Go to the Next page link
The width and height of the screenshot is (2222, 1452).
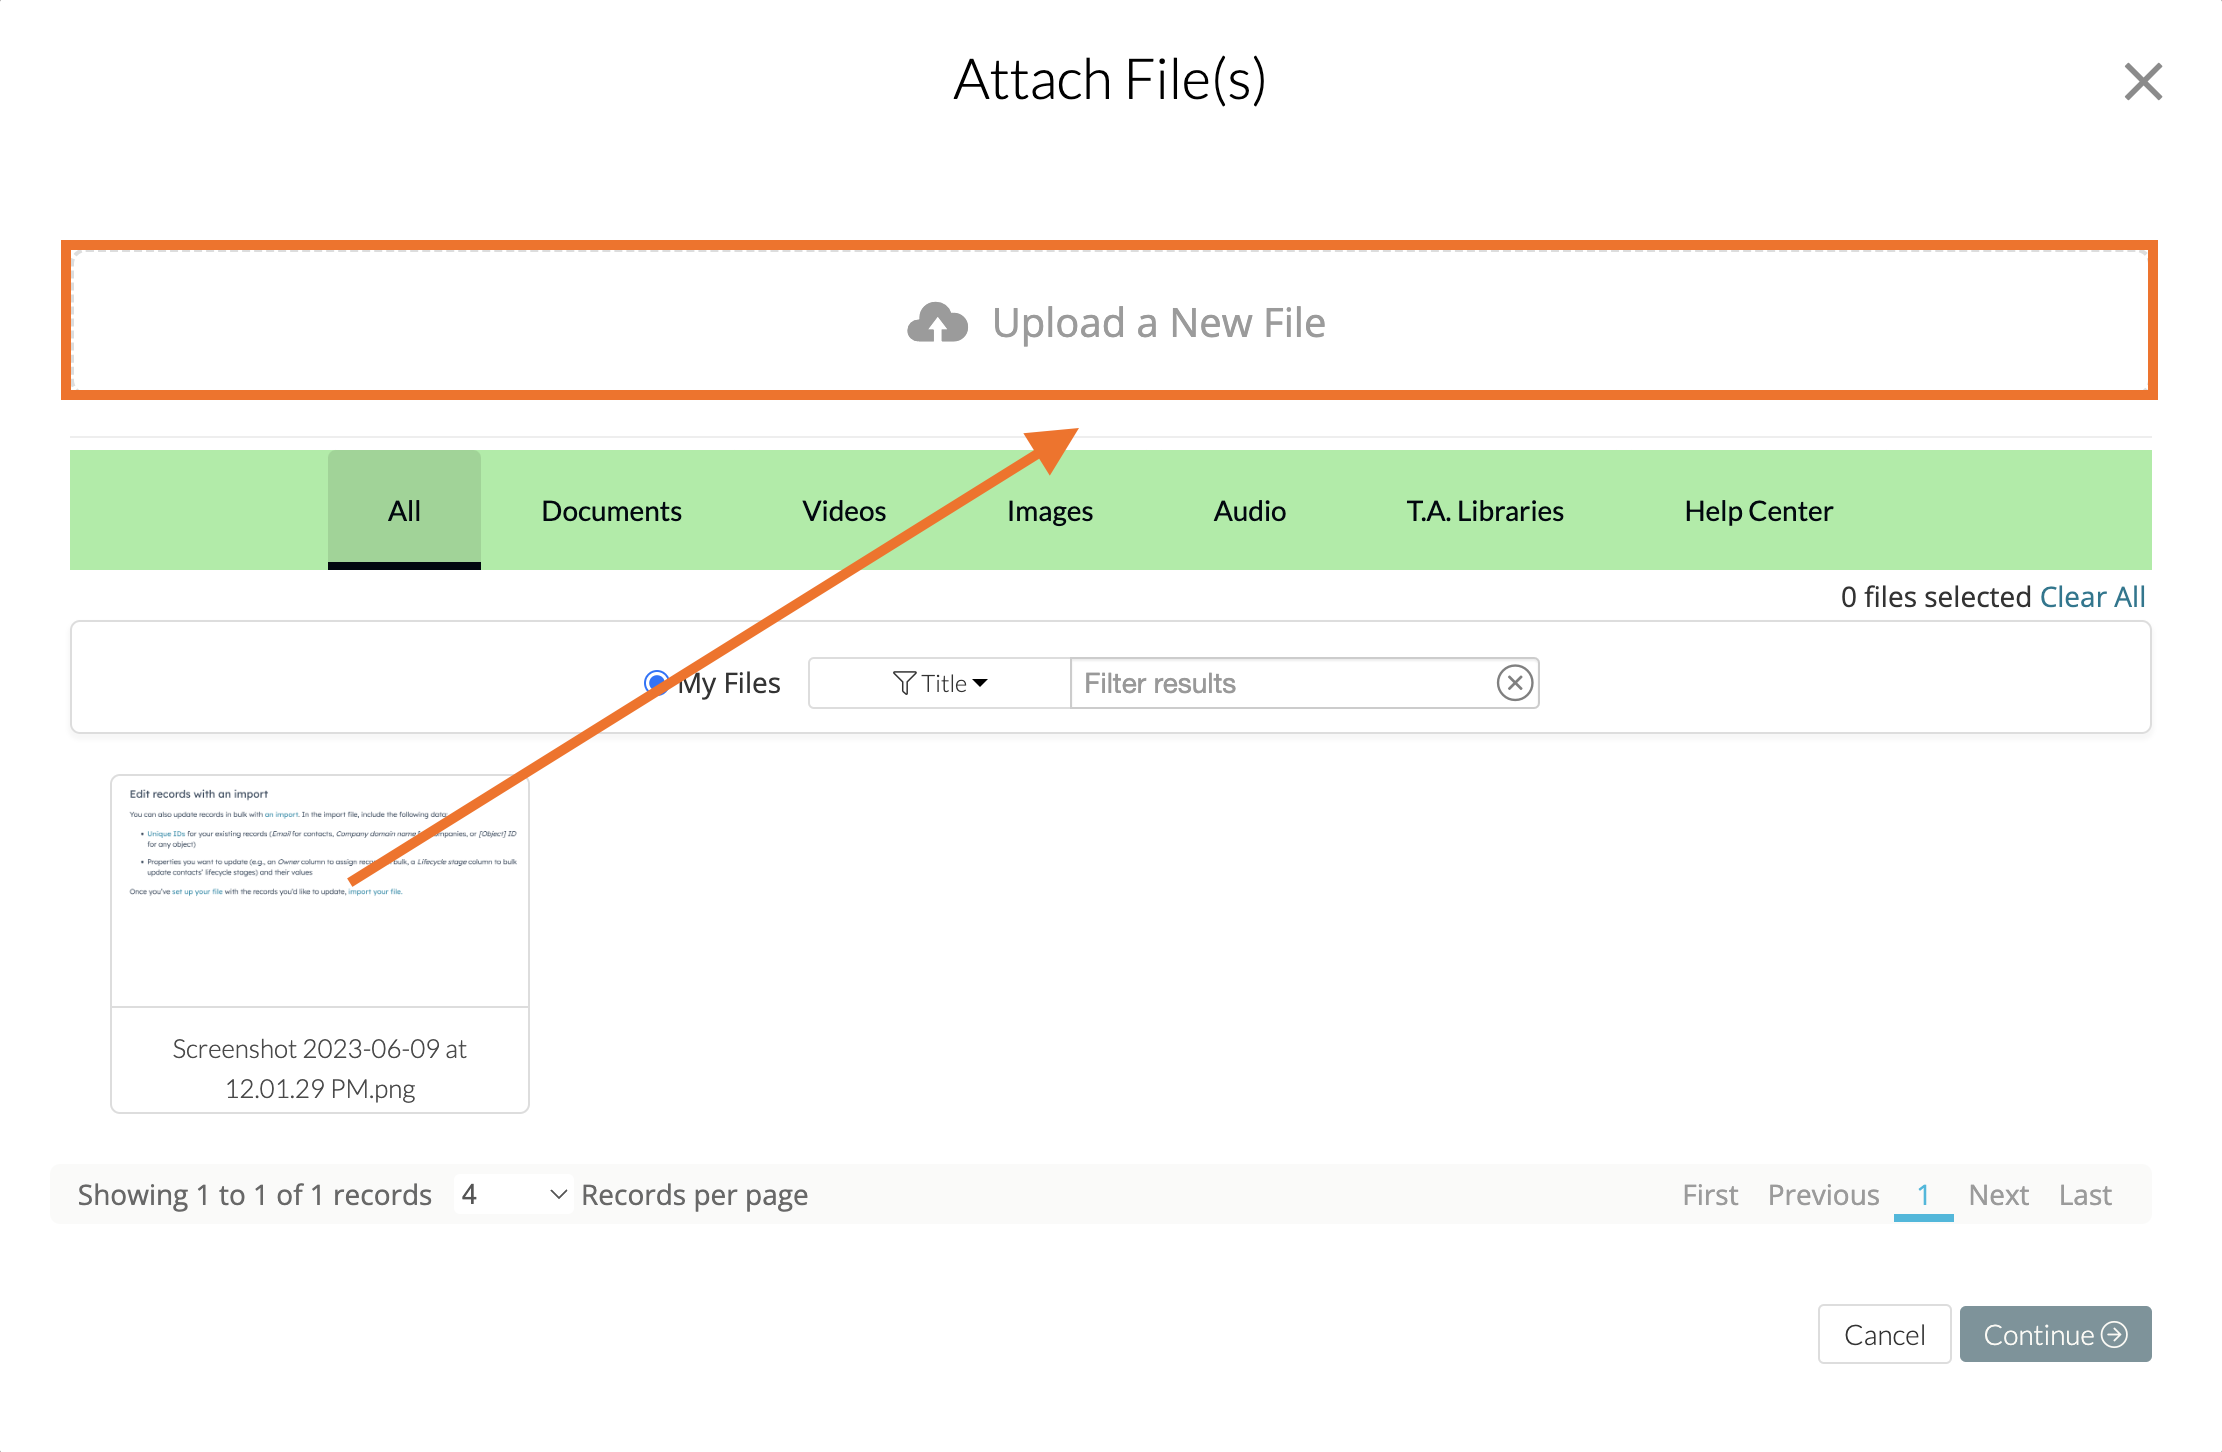coord(1998,1195)
